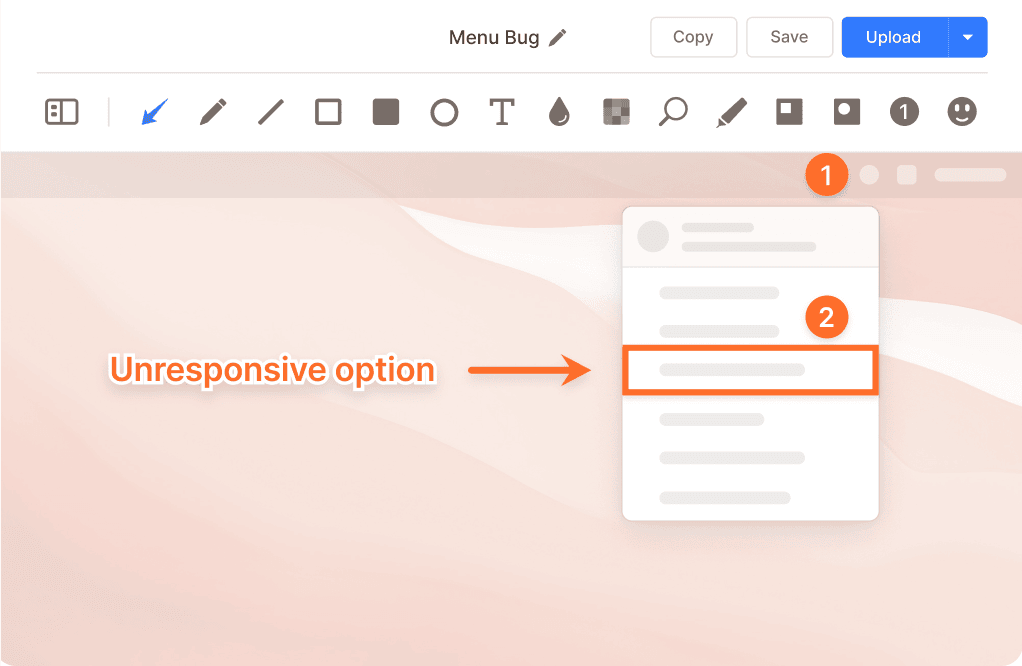Select the Pixelate tool
Image resolution: width=1022 pixels, height=666 pixels.
click(x=616, y=112)
